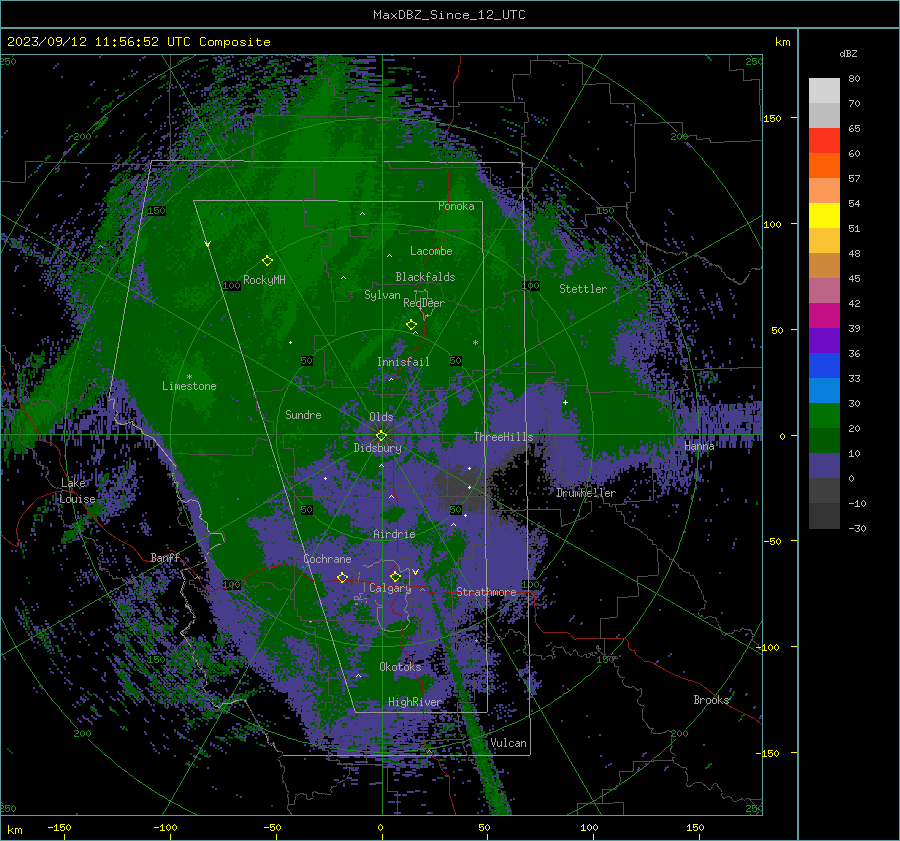This screenshot has width=900, height=841.
Task: Click the Cochrane label
Action: (327, 559)
